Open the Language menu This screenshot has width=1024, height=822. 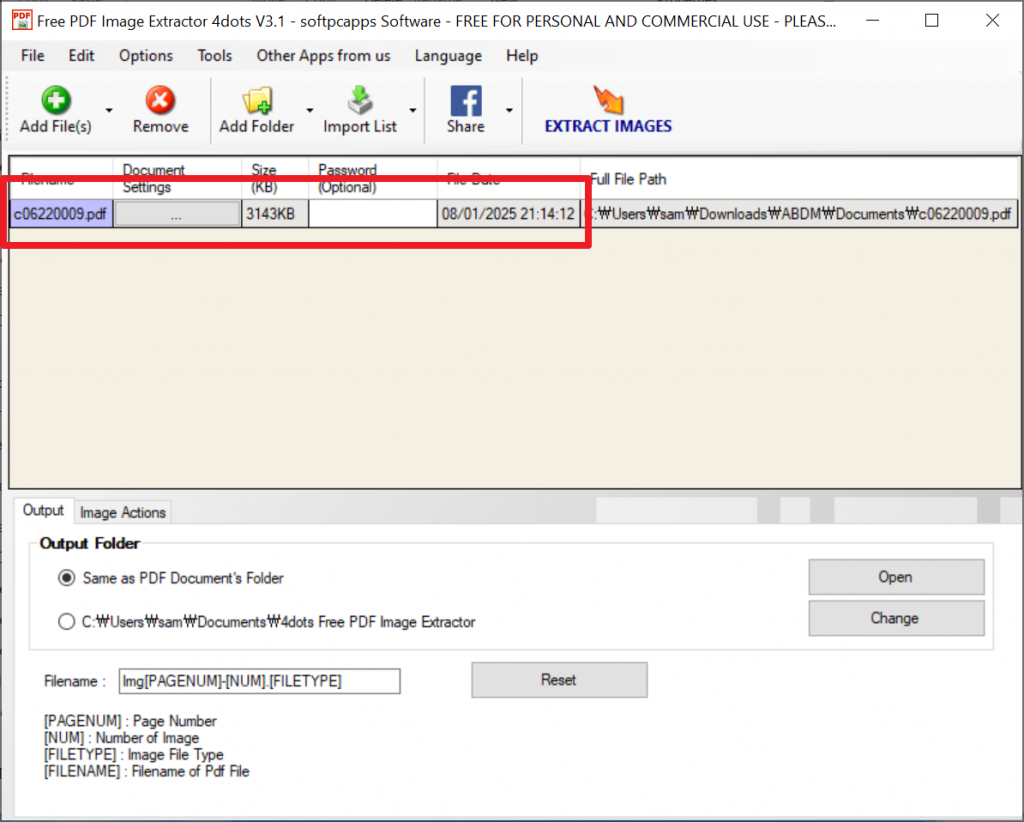tap(448, 55)
